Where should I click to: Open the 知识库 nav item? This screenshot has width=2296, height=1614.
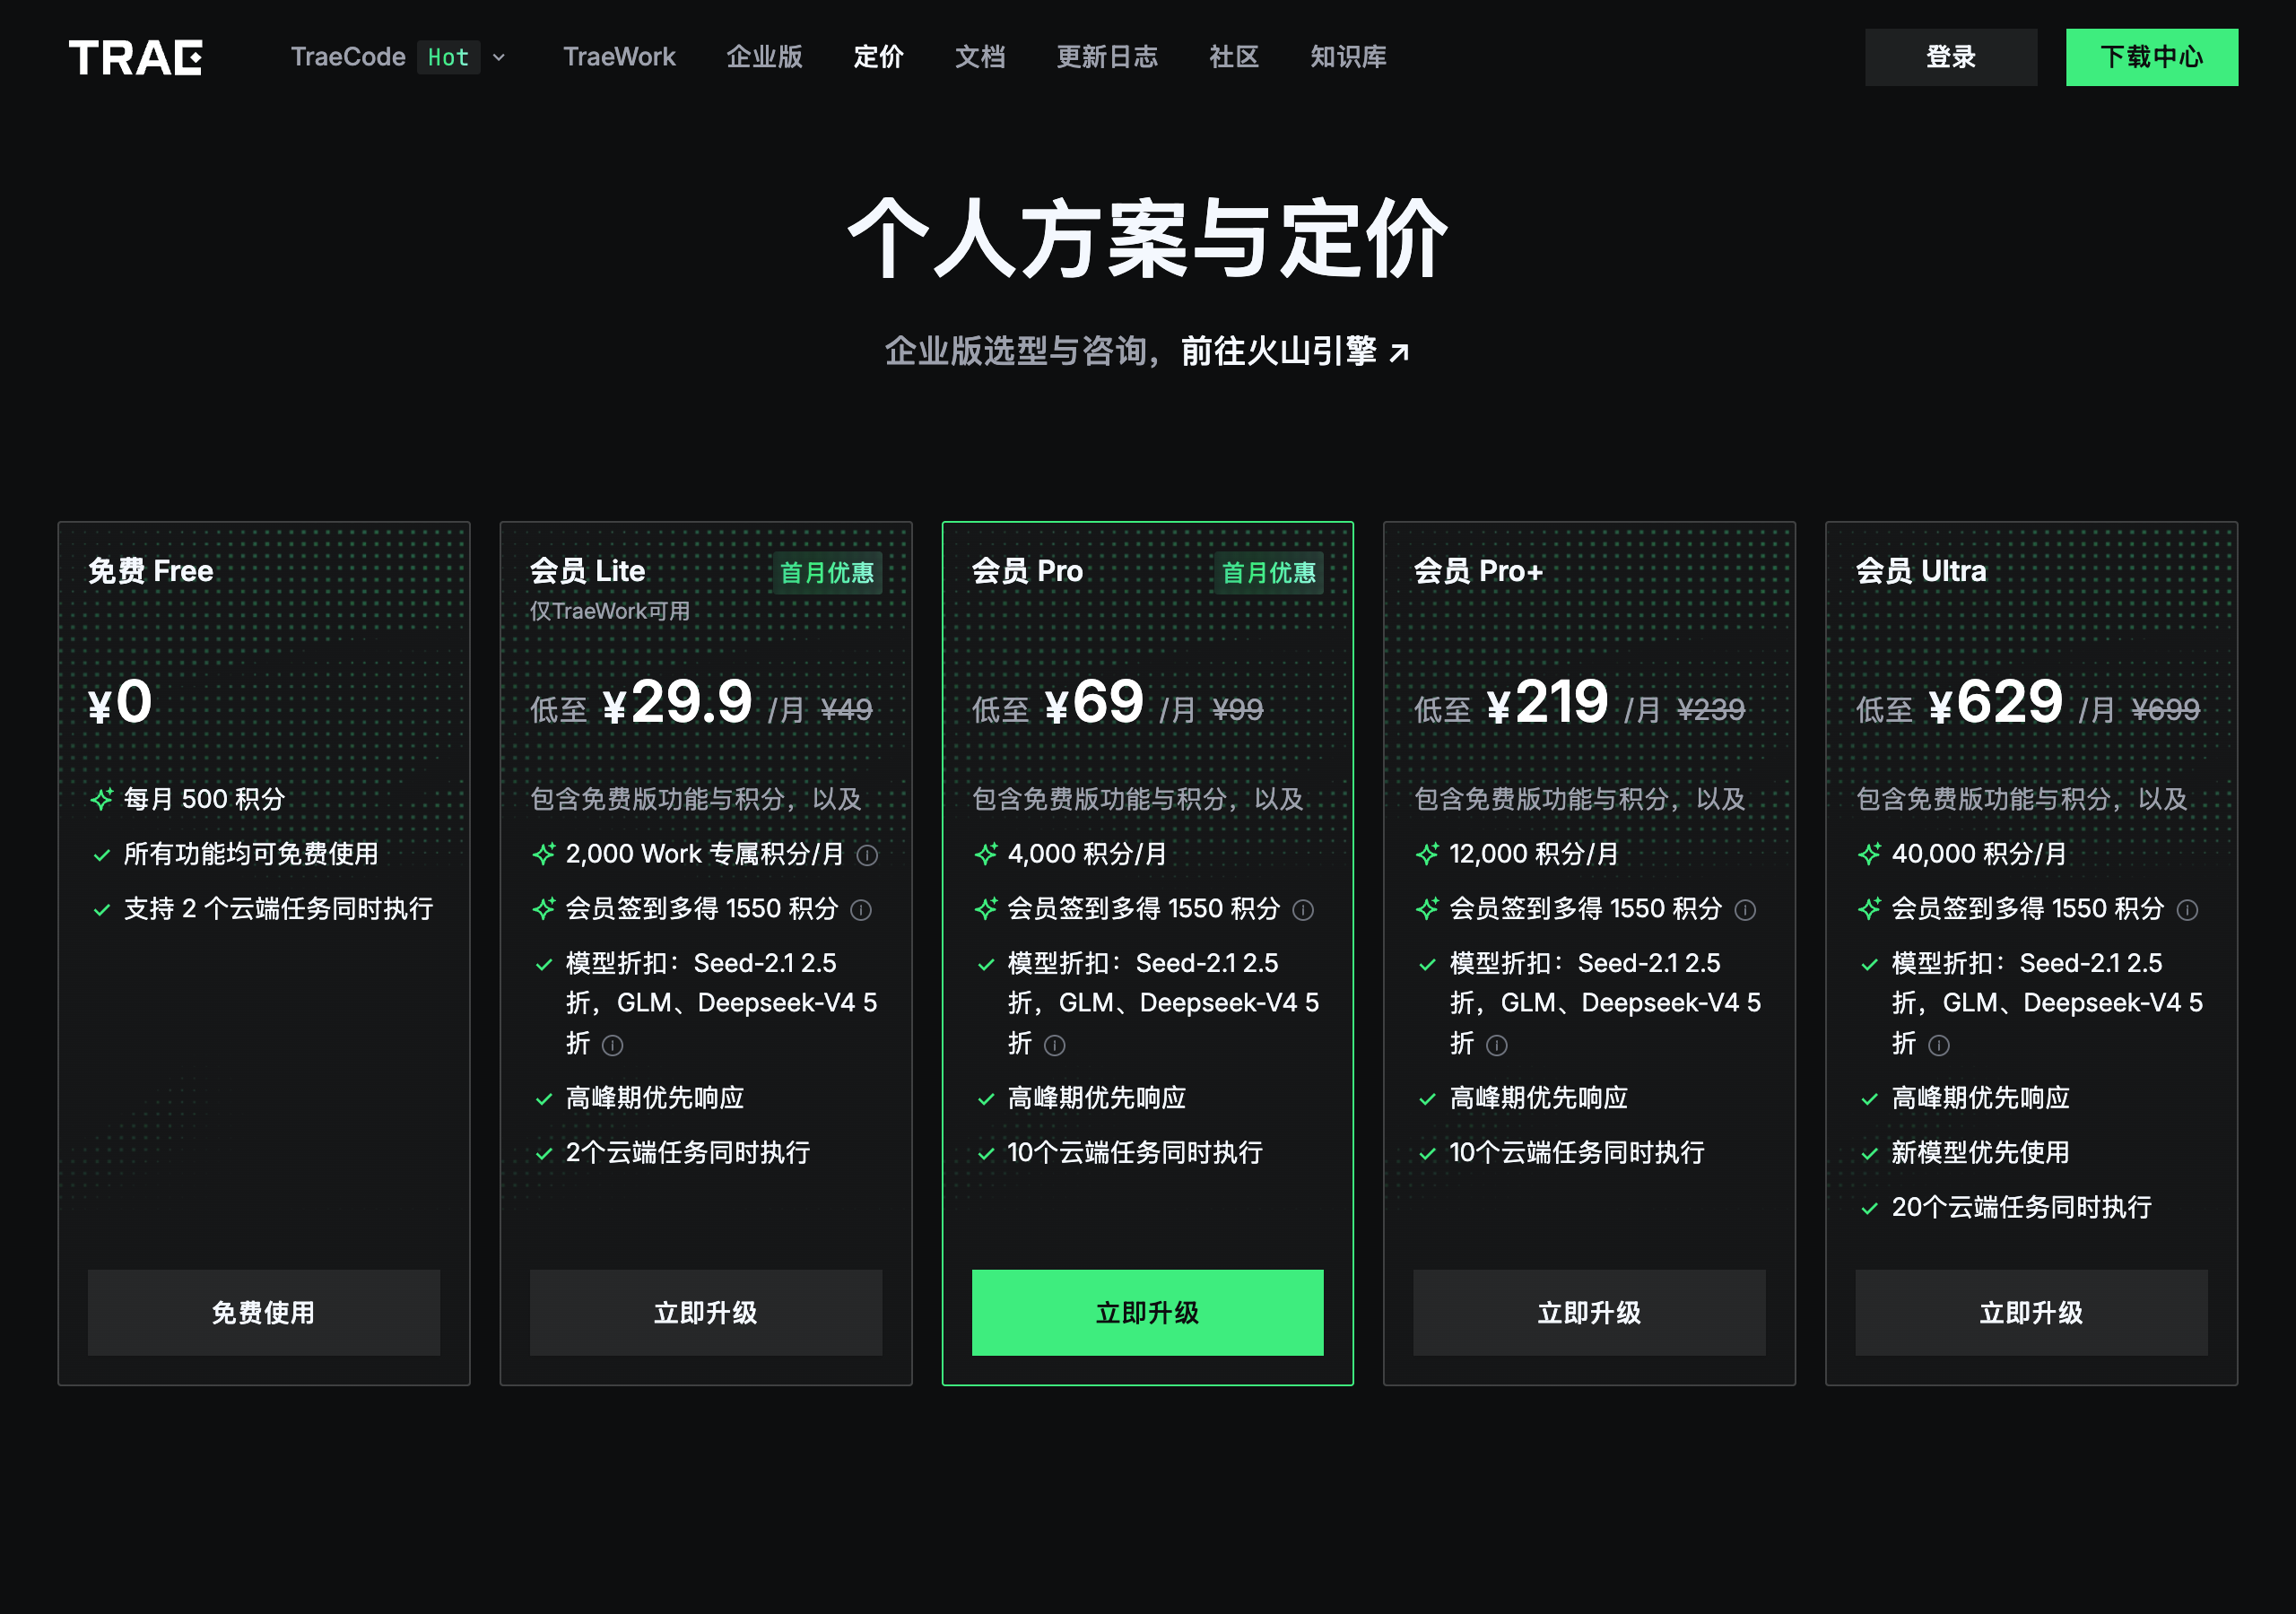tap(1348, 57)
